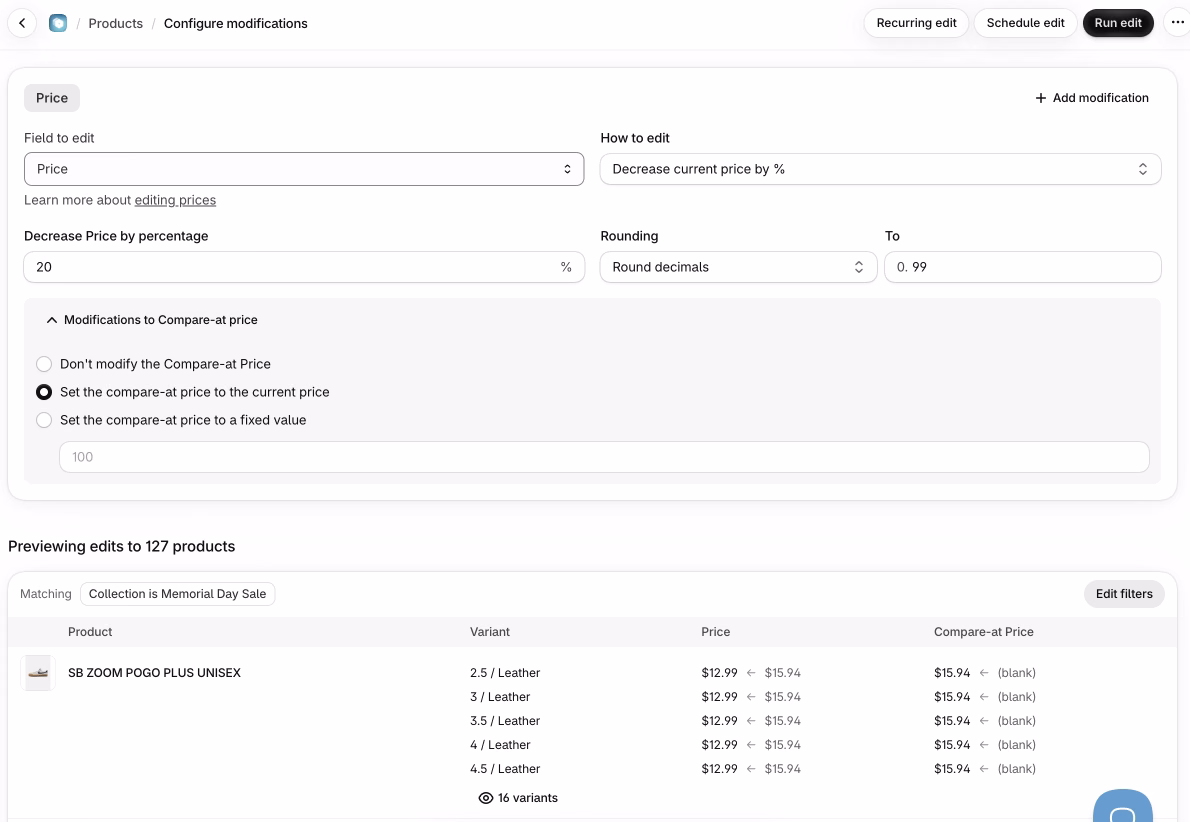Viewport: 1190px width, 822px height.
Task: Click 16 variants text
Action: [x=527, y=798]
